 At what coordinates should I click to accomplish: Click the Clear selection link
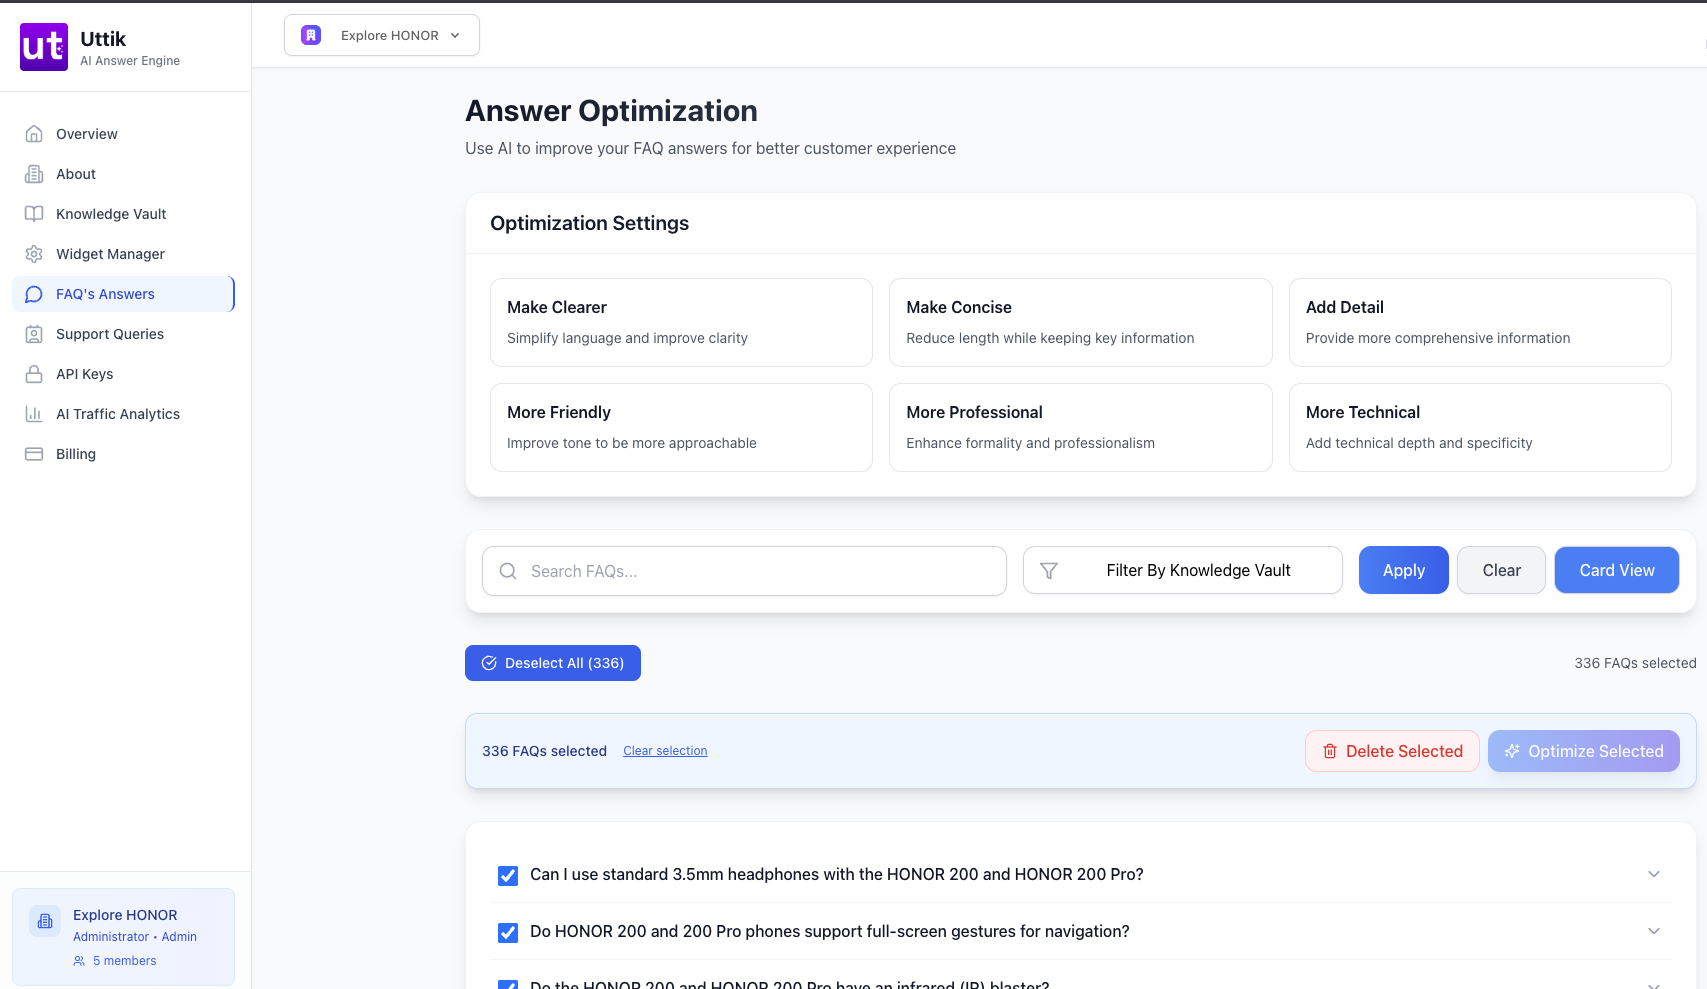point(665,750)
